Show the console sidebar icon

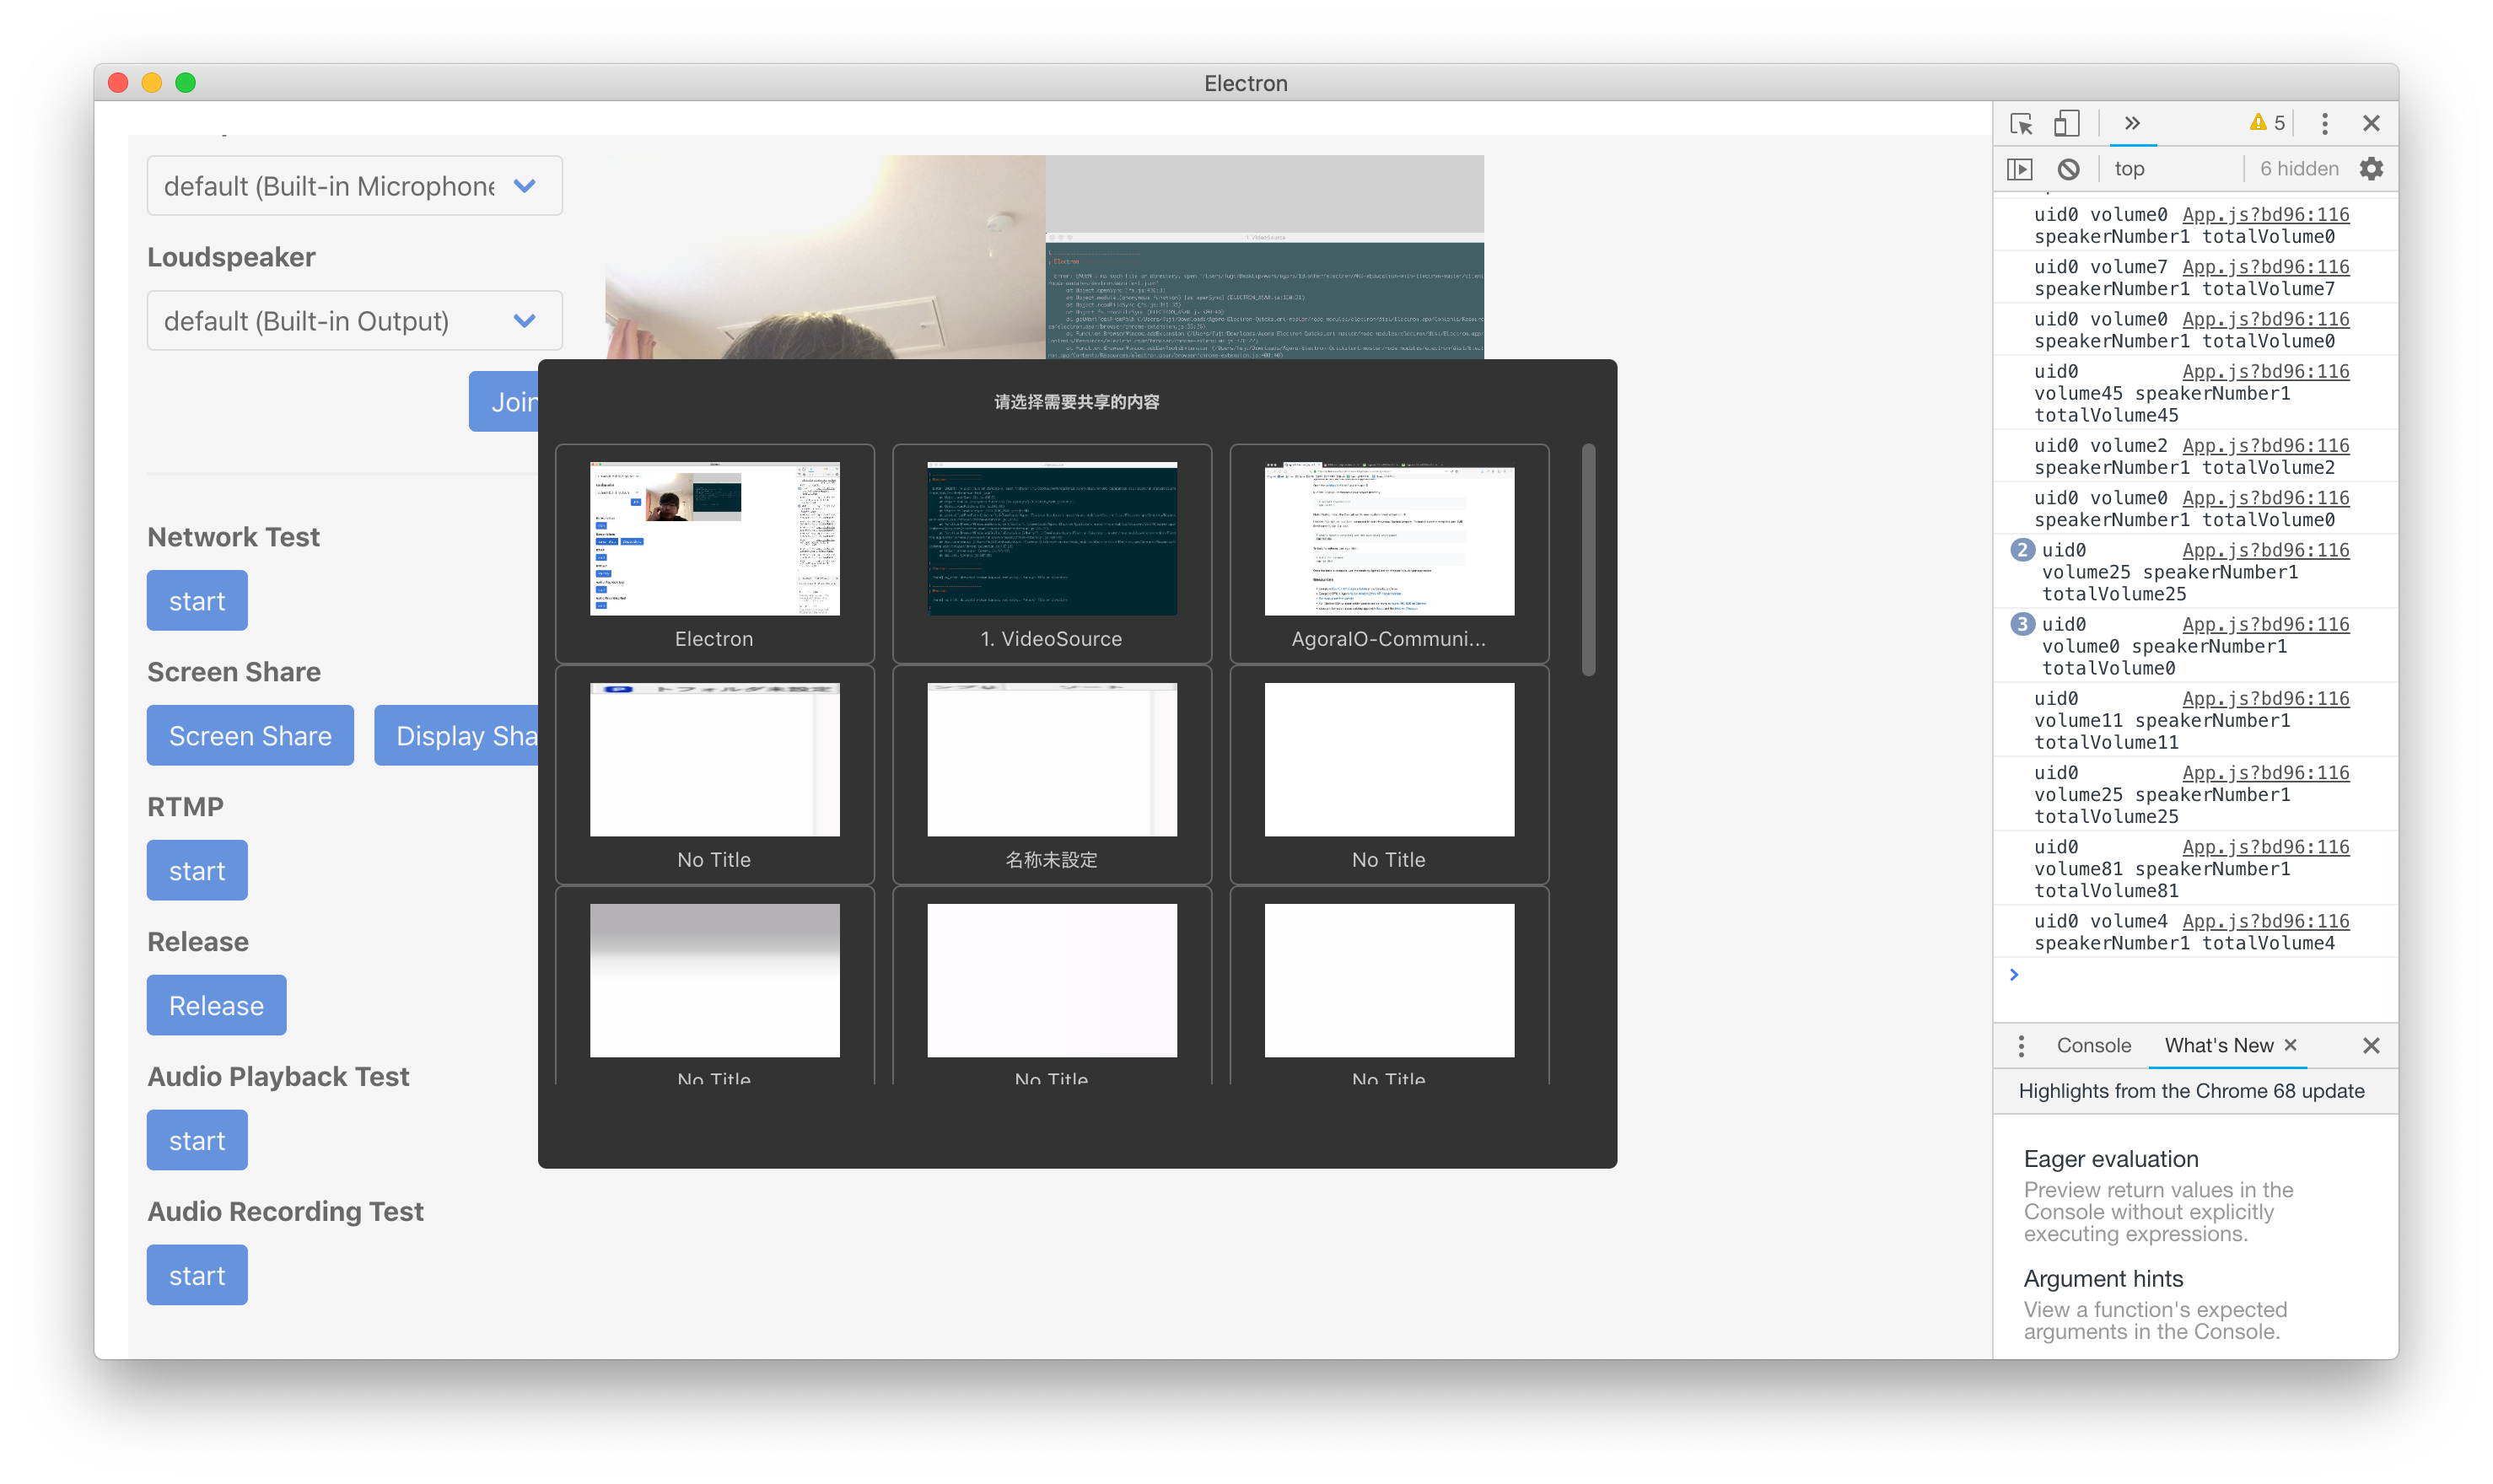click(x=2020, y=169)
